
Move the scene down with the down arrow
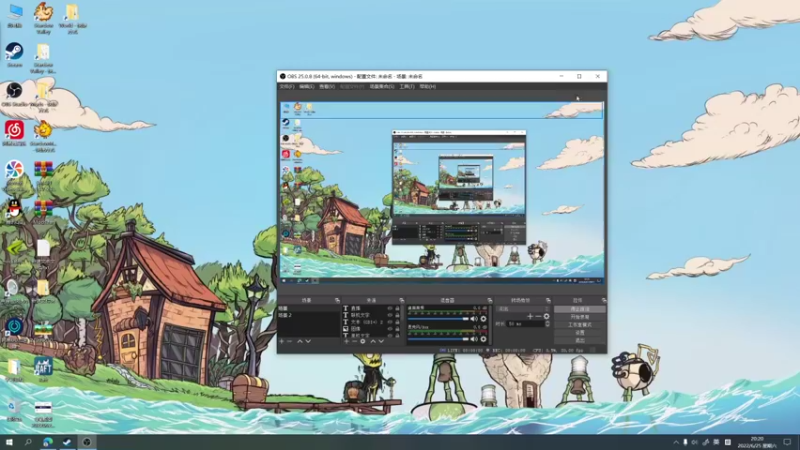pyautogui.click(x=308, y=341)
